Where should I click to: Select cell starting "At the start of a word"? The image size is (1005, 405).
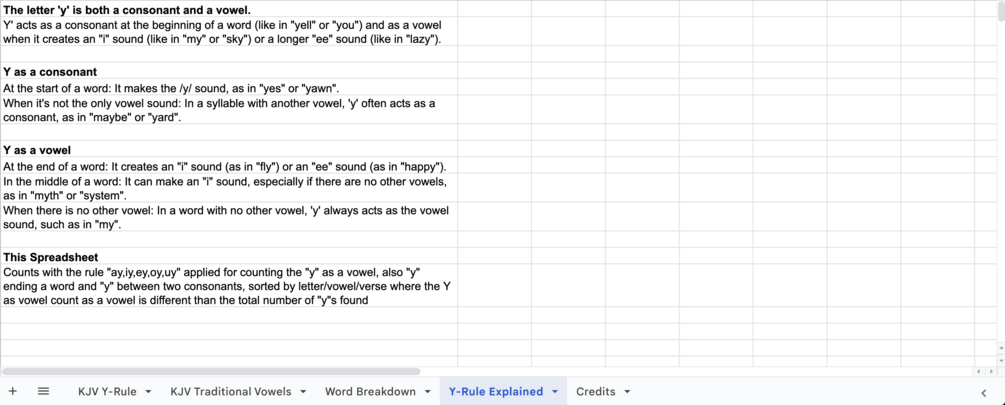click(229, 88)
